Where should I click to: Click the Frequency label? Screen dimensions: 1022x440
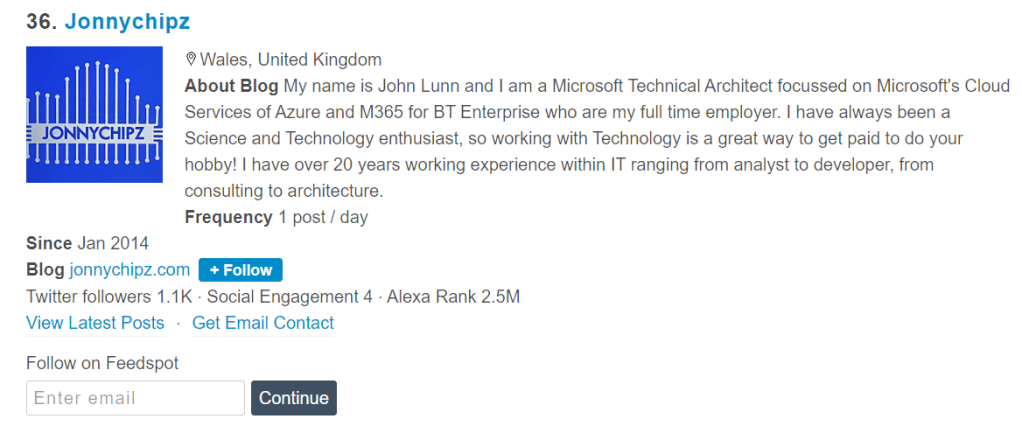tap(228, 217)
